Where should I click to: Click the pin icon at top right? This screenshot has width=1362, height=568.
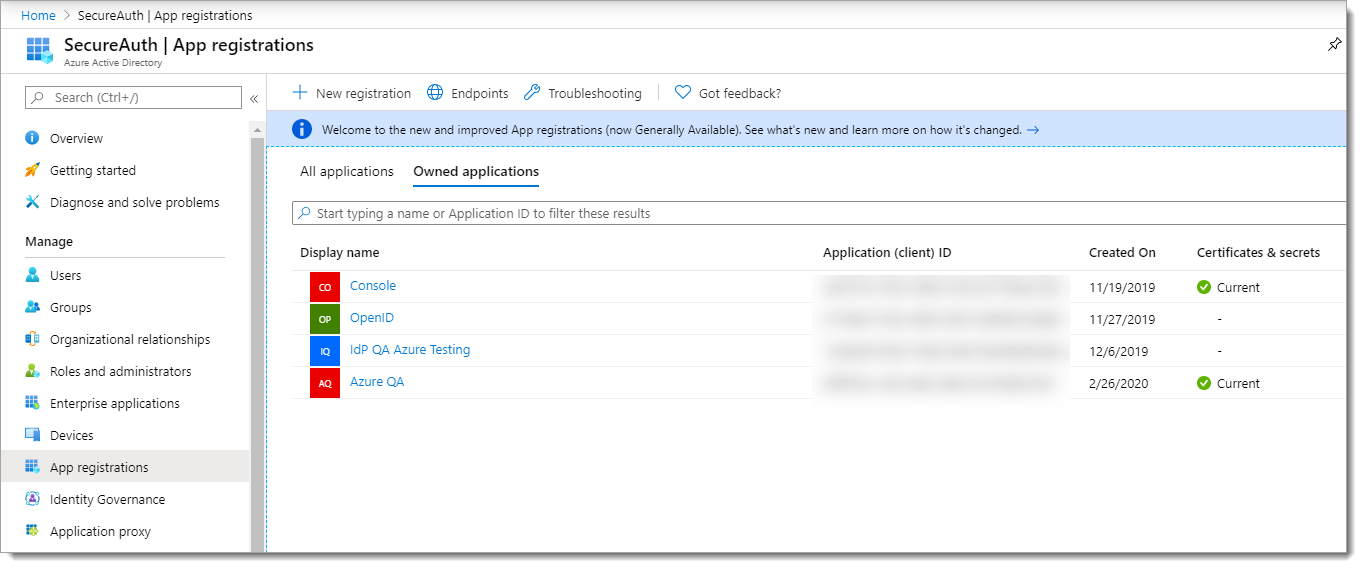click(1334, 45)
